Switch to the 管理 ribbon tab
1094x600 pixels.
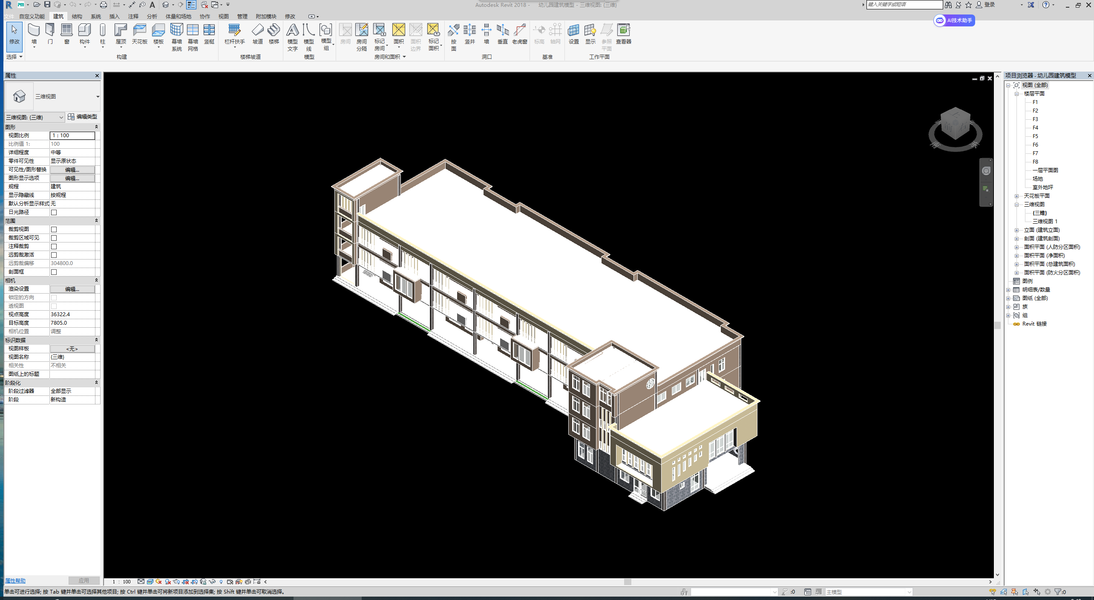click(242, 16)
